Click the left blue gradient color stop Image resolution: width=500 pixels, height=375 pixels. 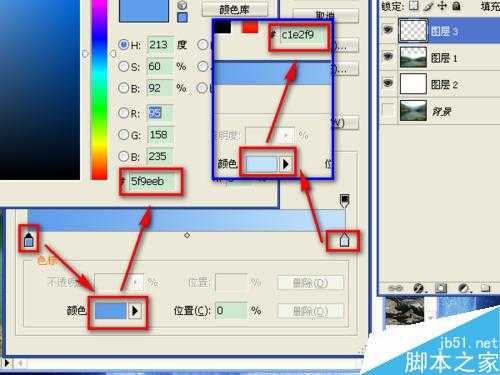[x=29, y=239]
